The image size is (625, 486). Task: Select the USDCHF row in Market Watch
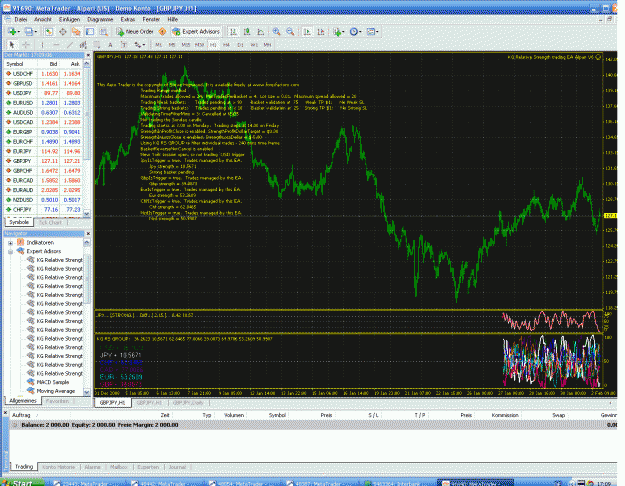click(x=43, y=74)
